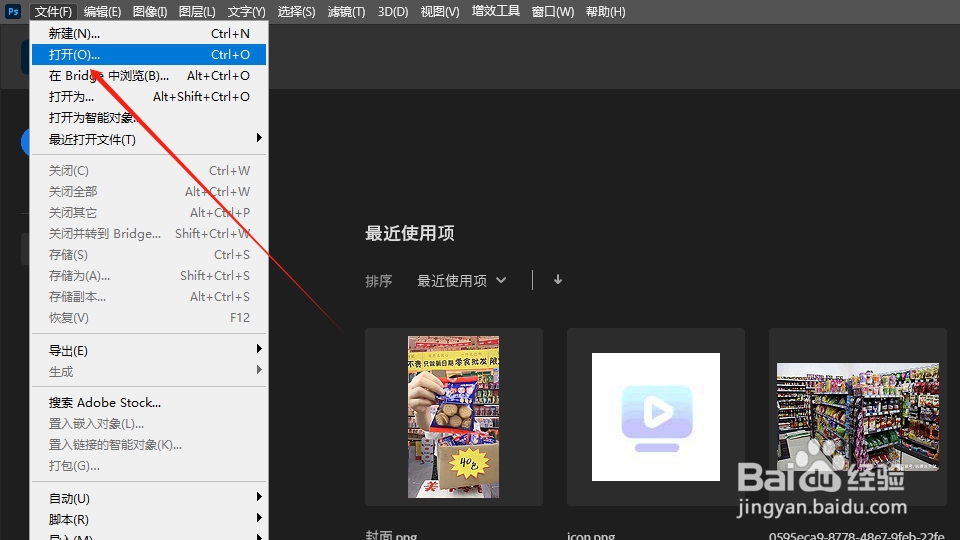Choose 打开为... menu entry
This screenshot has width=960, height=540.
coord(149,97)
